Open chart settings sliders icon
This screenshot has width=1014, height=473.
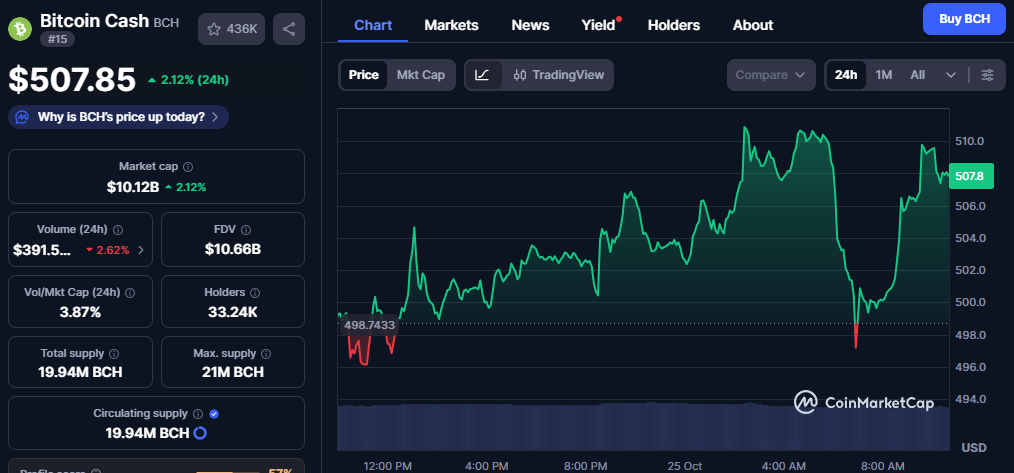pyautogui.click(x=987, y=75)
